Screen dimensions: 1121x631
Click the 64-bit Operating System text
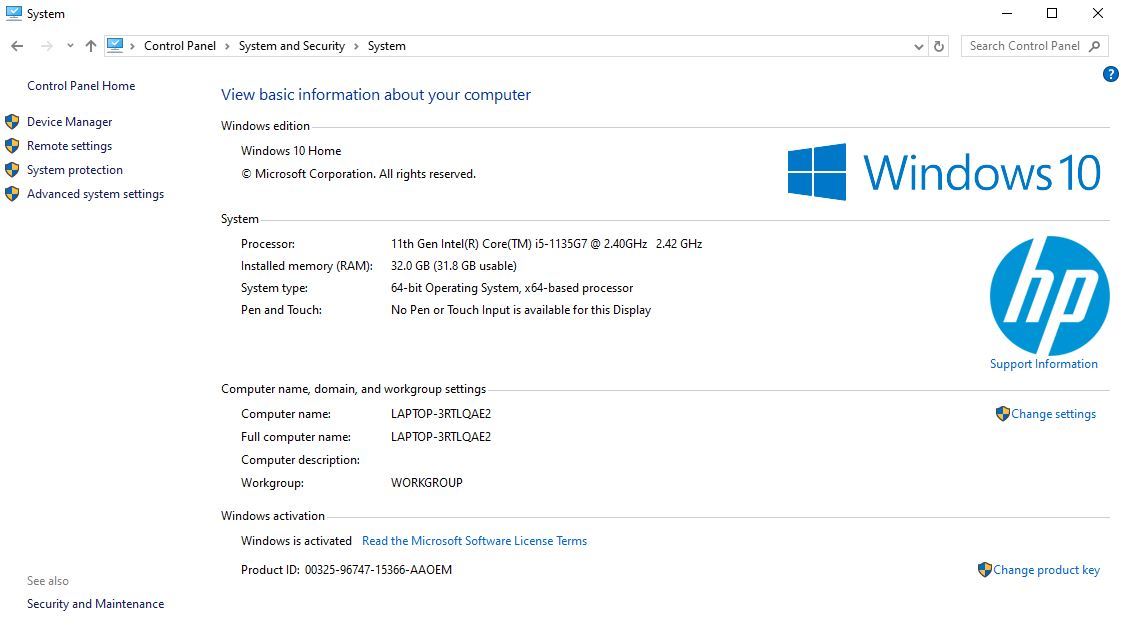(512, 288)
